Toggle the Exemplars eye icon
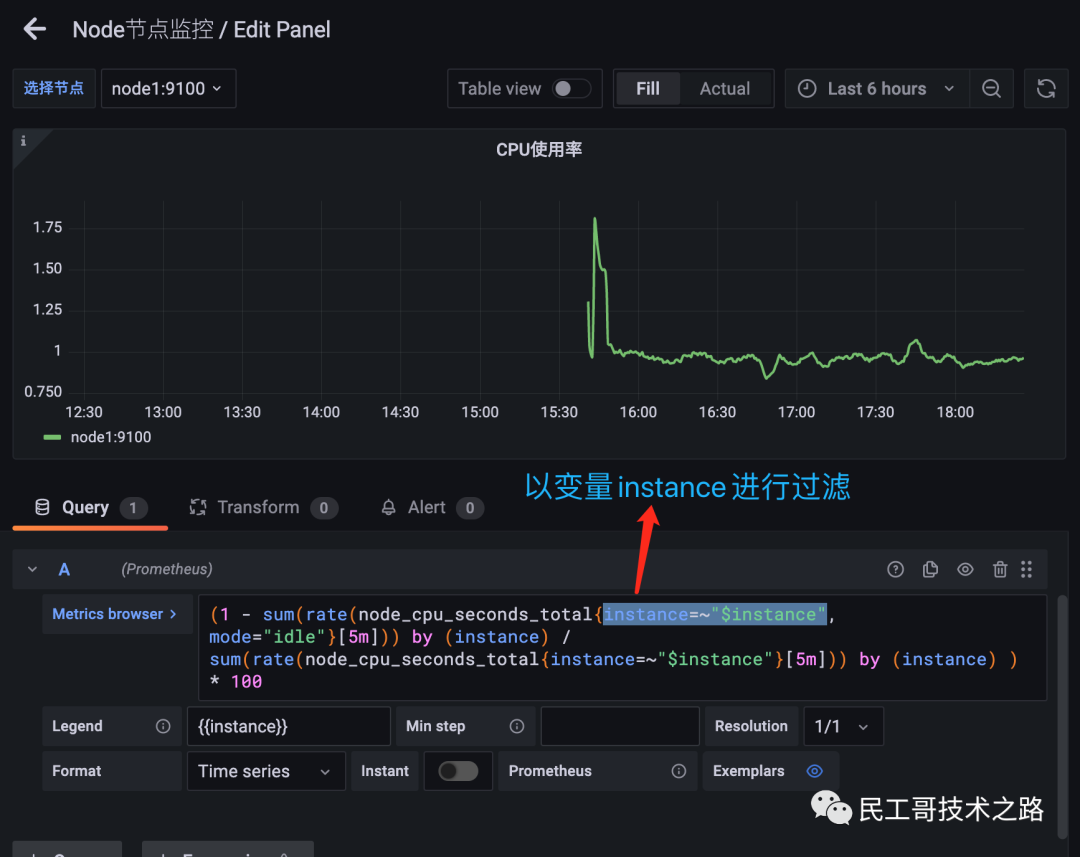Screen dimensions: 1080x857 pos(814,771)
